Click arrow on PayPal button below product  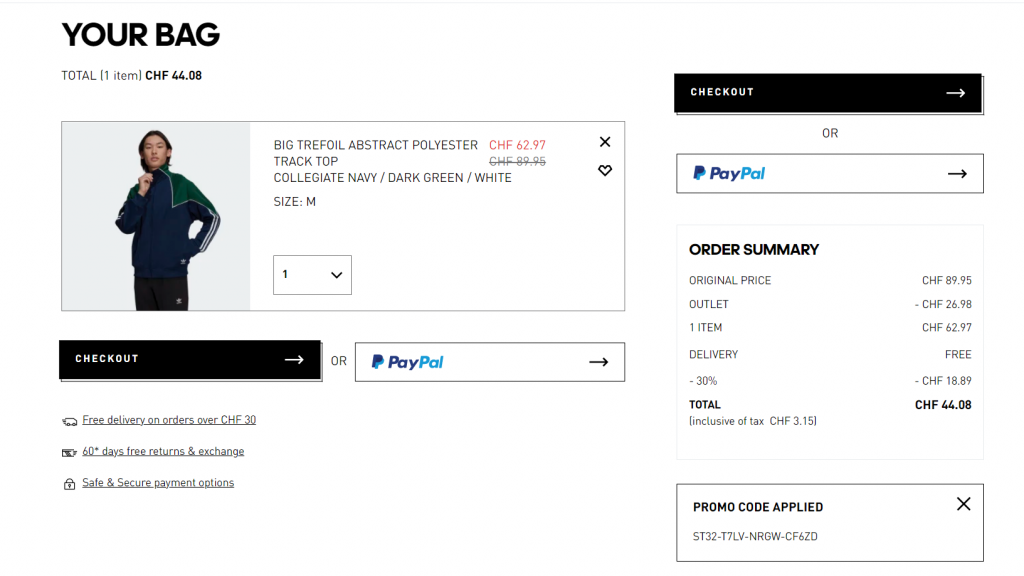click(598, 362)
